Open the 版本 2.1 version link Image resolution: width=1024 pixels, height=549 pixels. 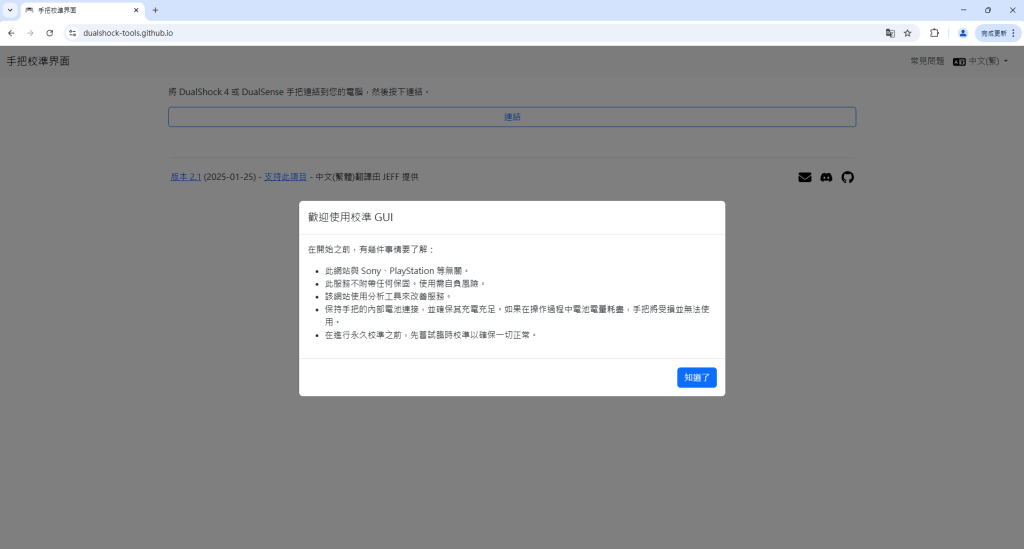coord(185,177)
